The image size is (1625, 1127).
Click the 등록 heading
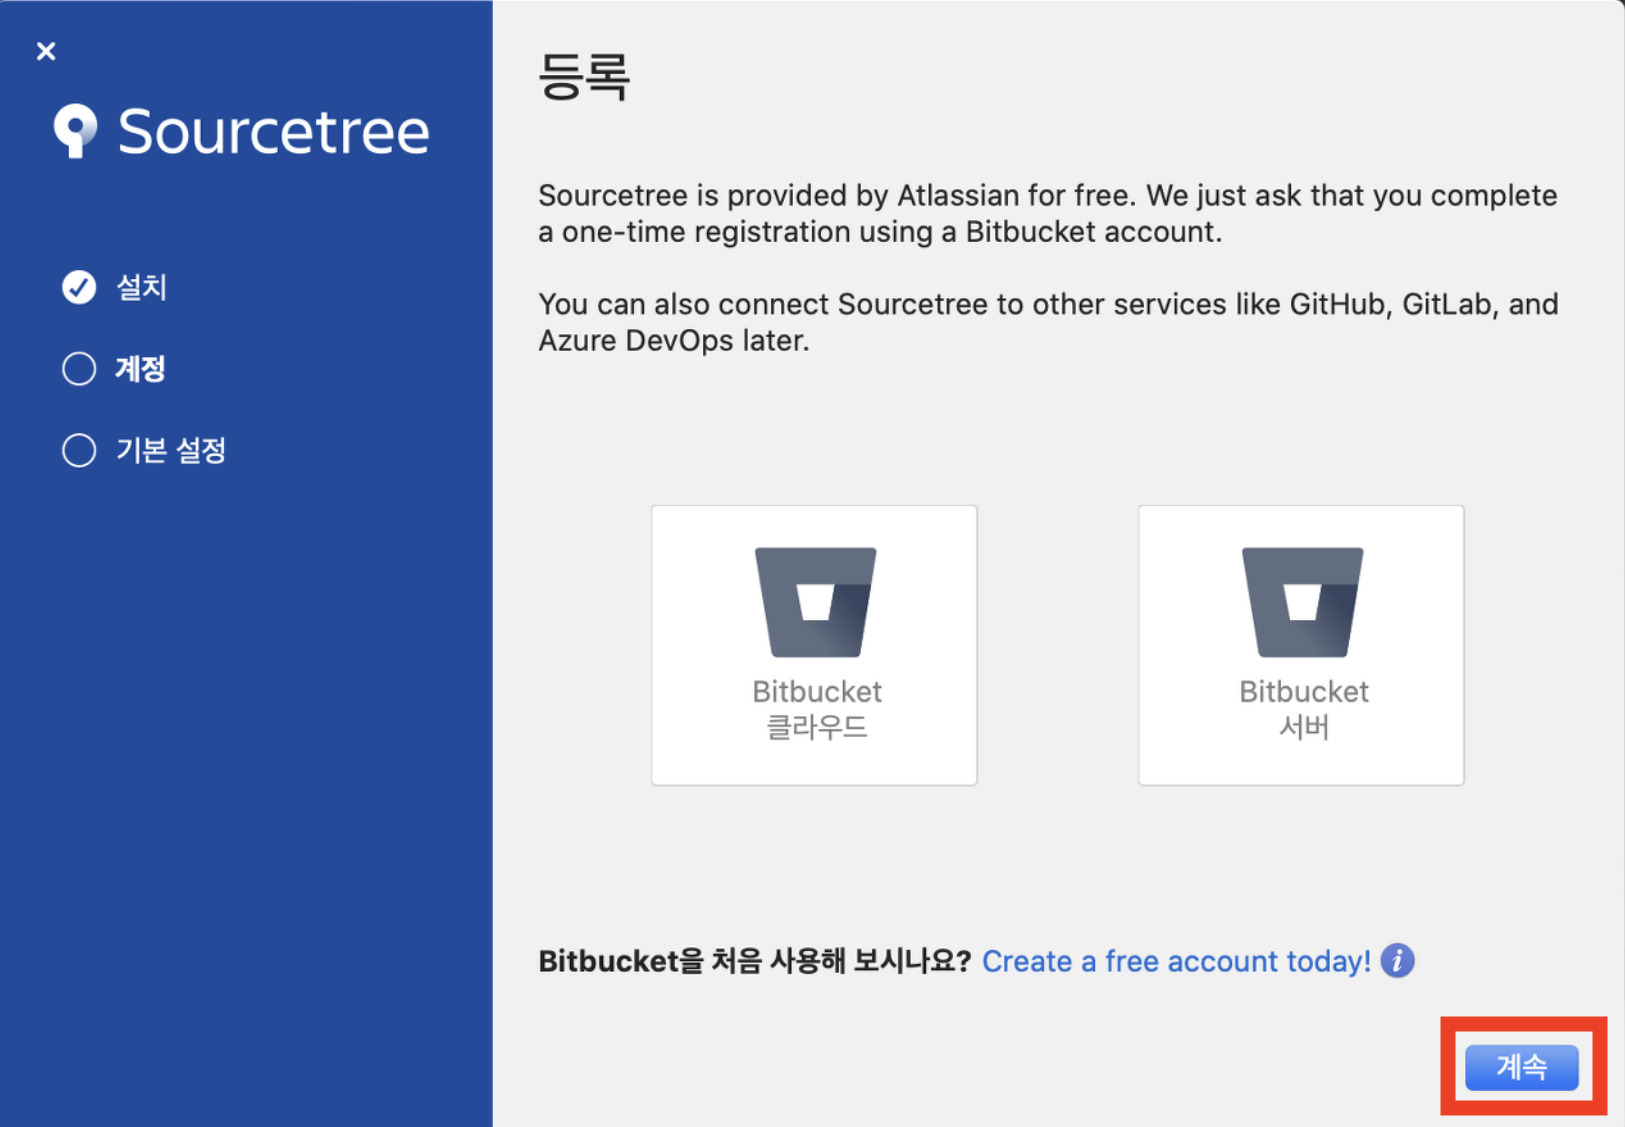tap(584, 76)
